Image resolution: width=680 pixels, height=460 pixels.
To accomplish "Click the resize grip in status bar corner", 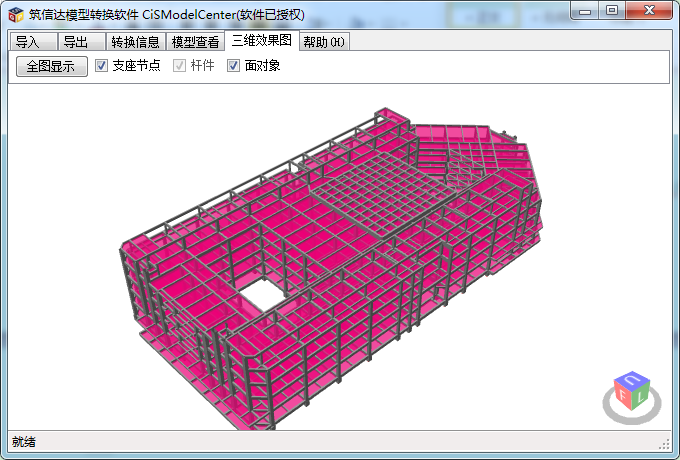I will [664, 442].
